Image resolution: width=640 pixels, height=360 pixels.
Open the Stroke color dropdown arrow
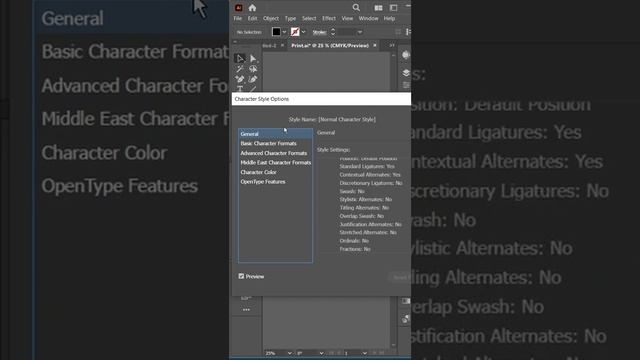pyautogui.click(x=303, y=32)
